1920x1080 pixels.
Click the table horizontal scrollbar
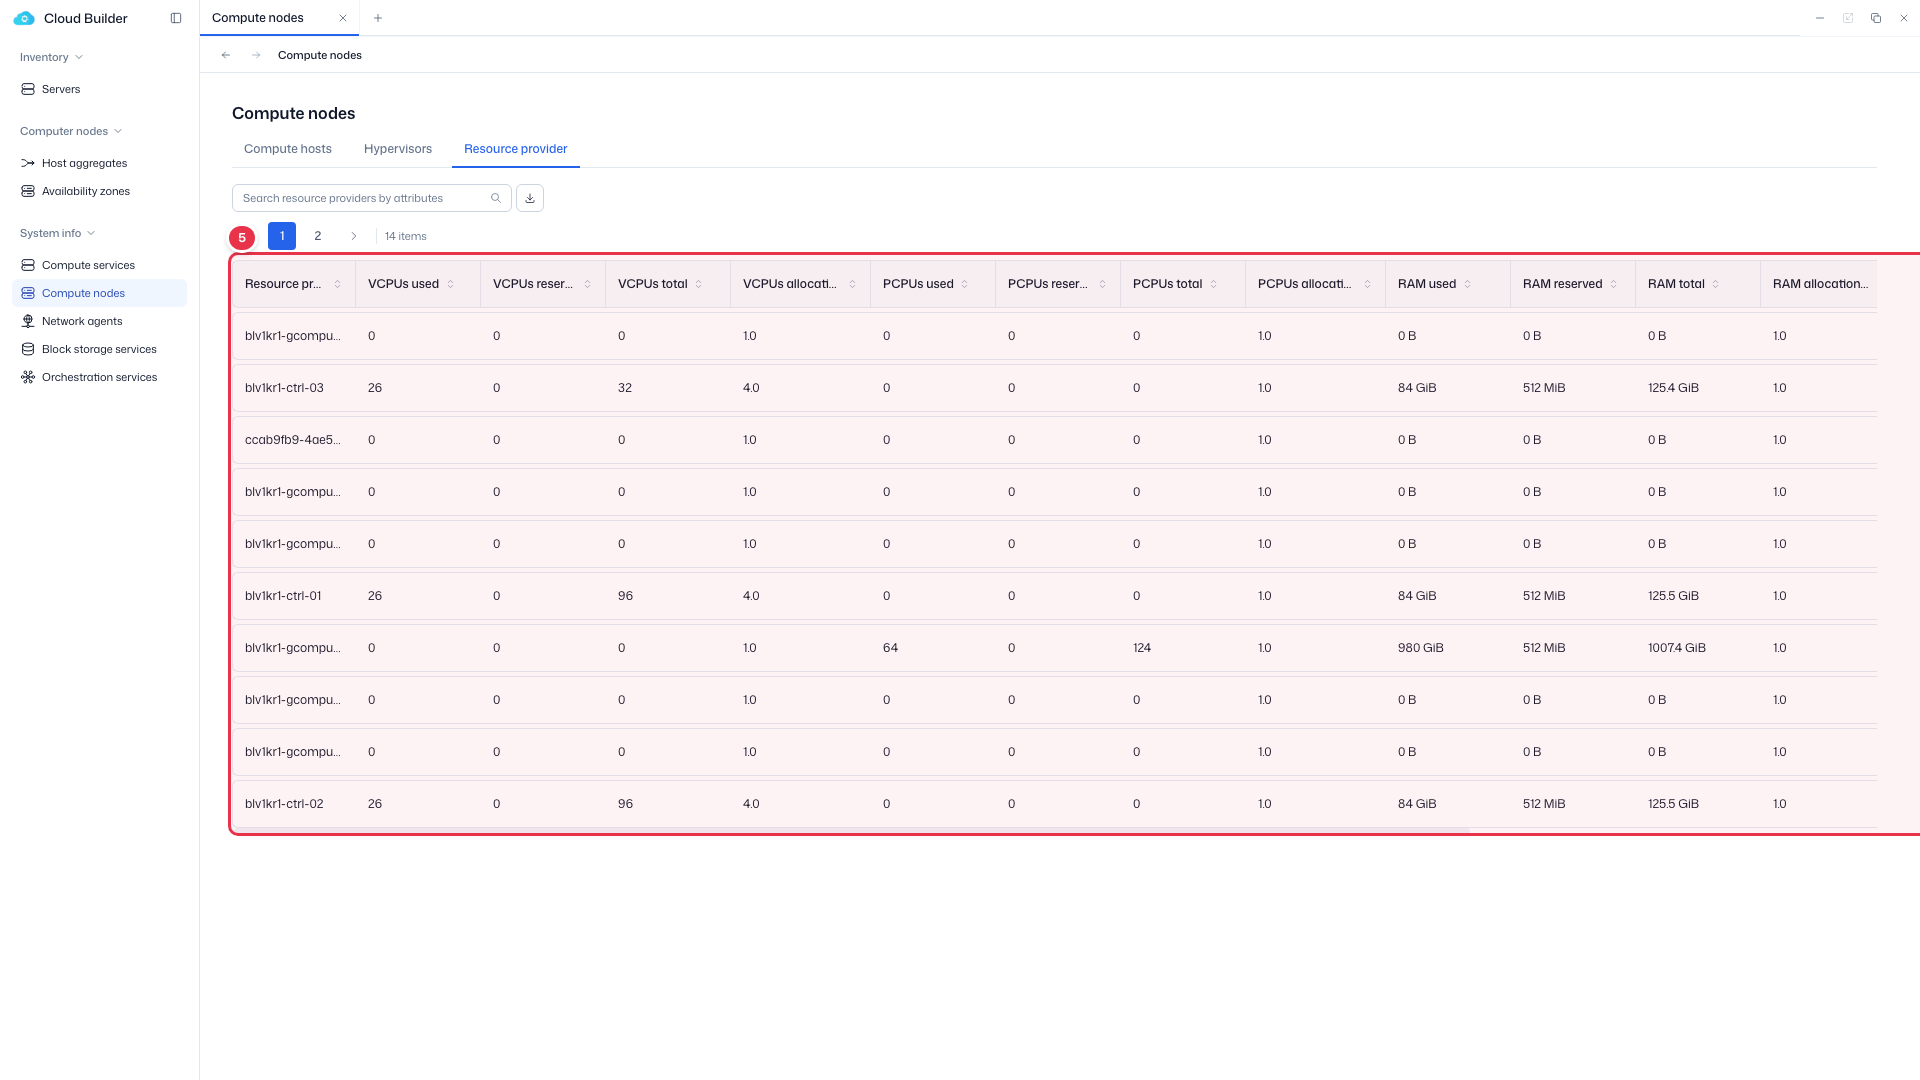pos(850,830)
